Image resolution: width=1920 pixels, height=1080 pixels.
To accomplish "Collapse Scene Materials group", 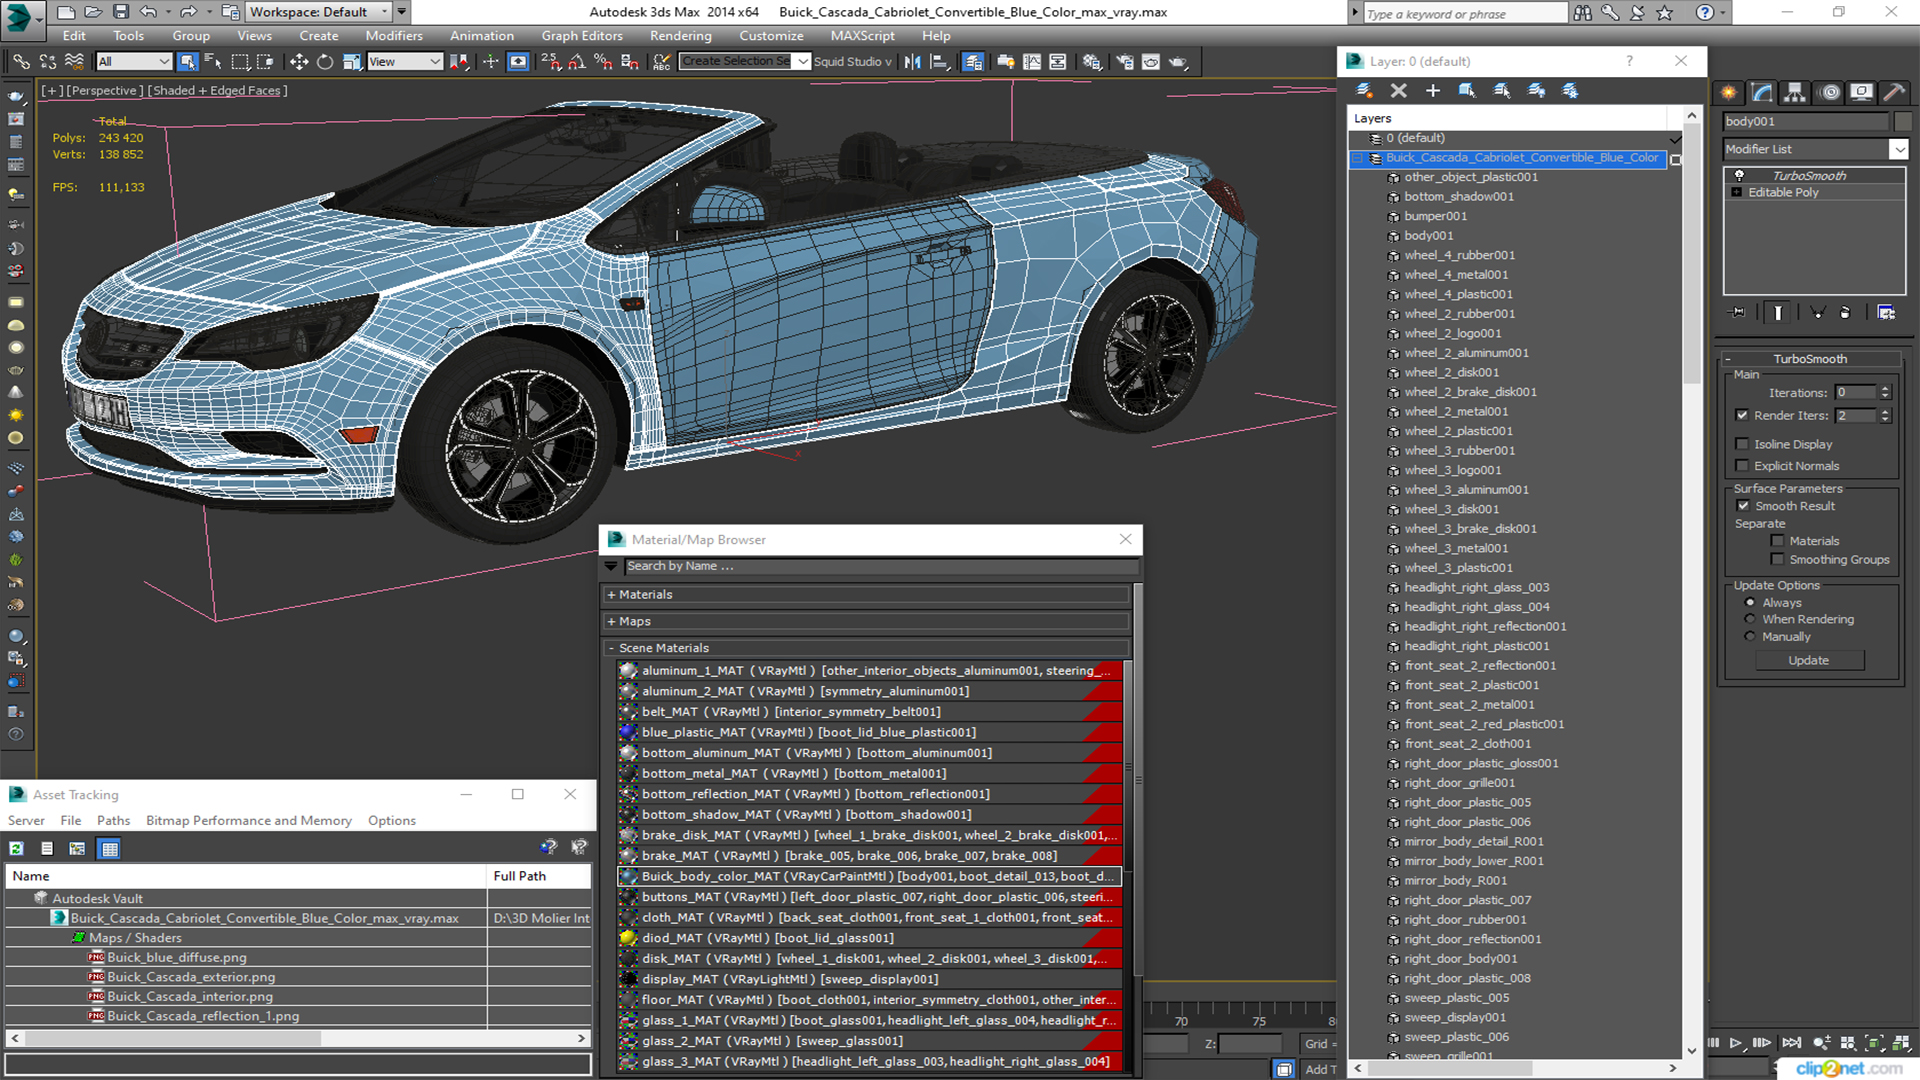I will 611,649.
